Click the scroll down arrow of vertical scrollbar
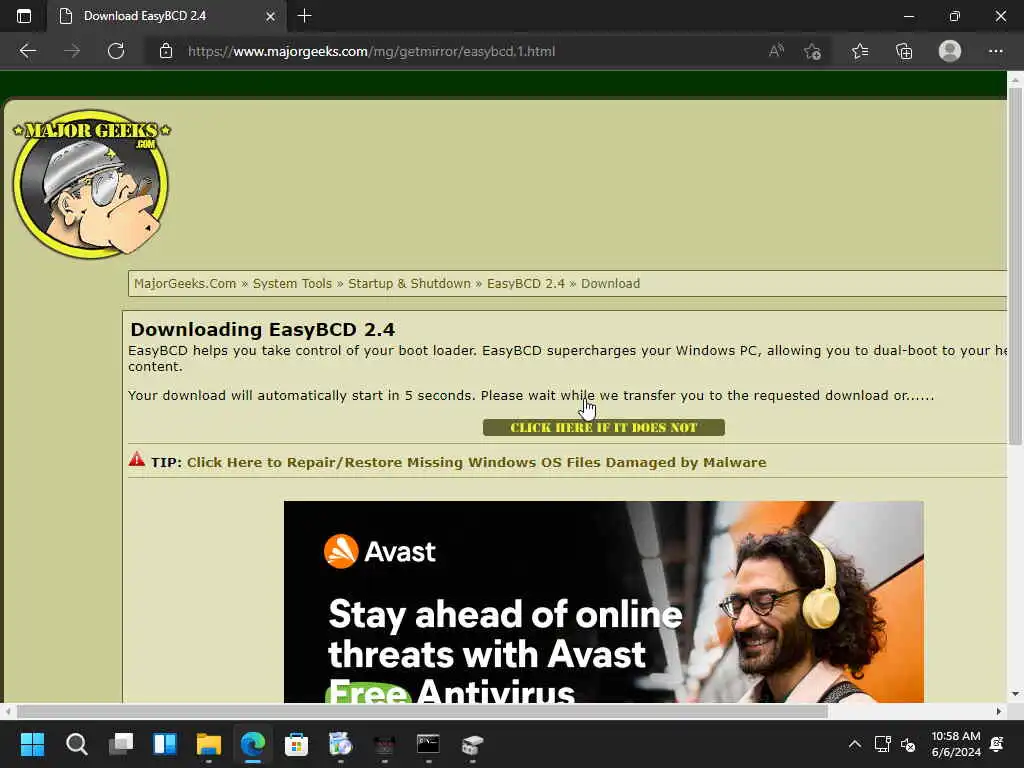Viewport: 1024px width, 768px height. [x=1015, y=694]
